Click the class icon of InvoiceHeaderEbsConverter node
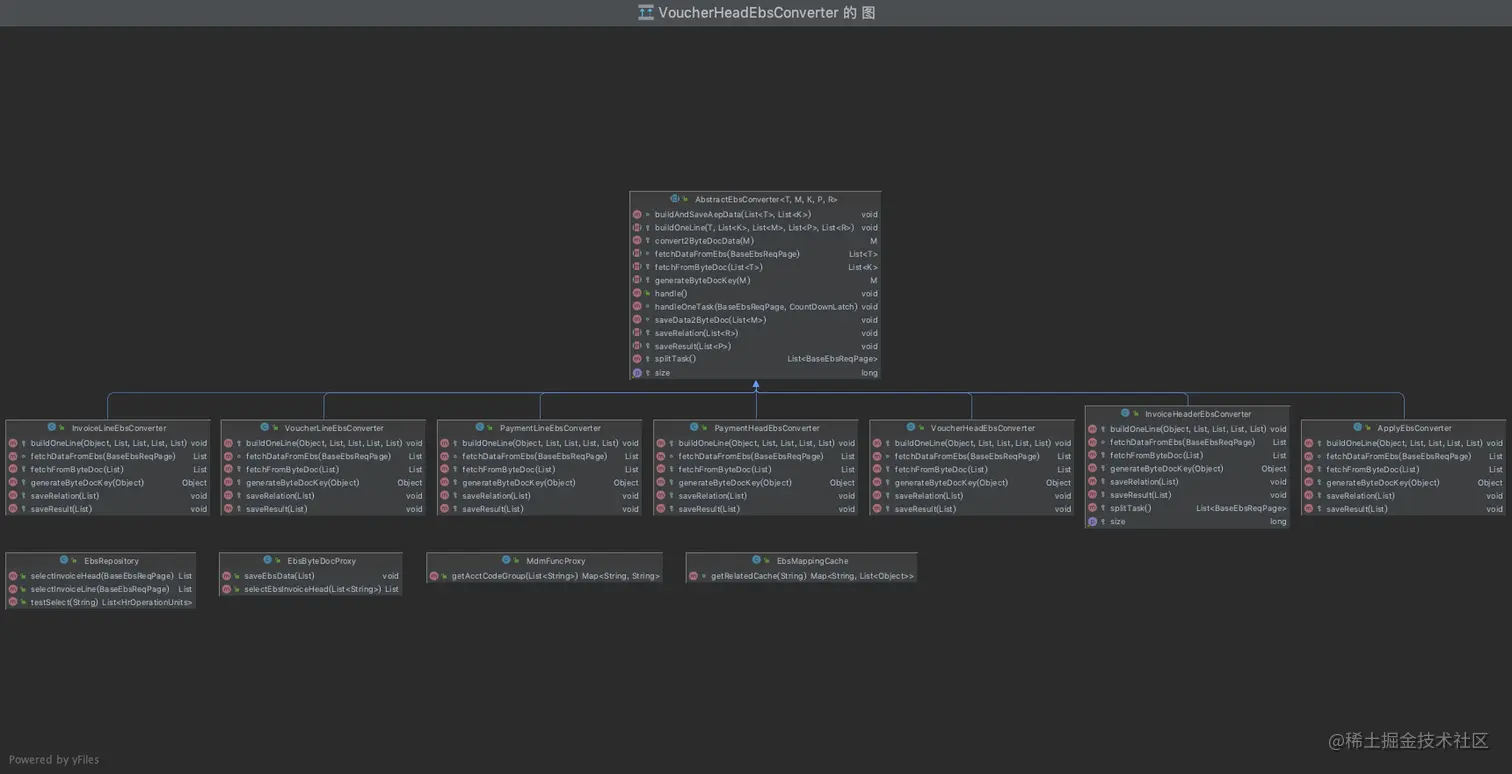The height and width of the screenshot is (774, 1512). click(1125, 413)
